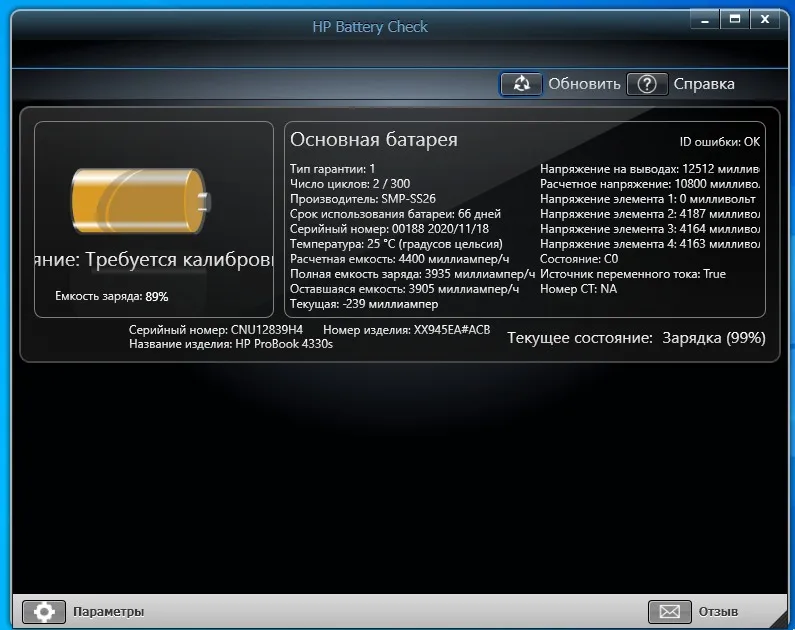Image resolution: width=795 pixels, height=630 pixels.
Task: Click Температура: 25 °C row
Action: [396, 244]
